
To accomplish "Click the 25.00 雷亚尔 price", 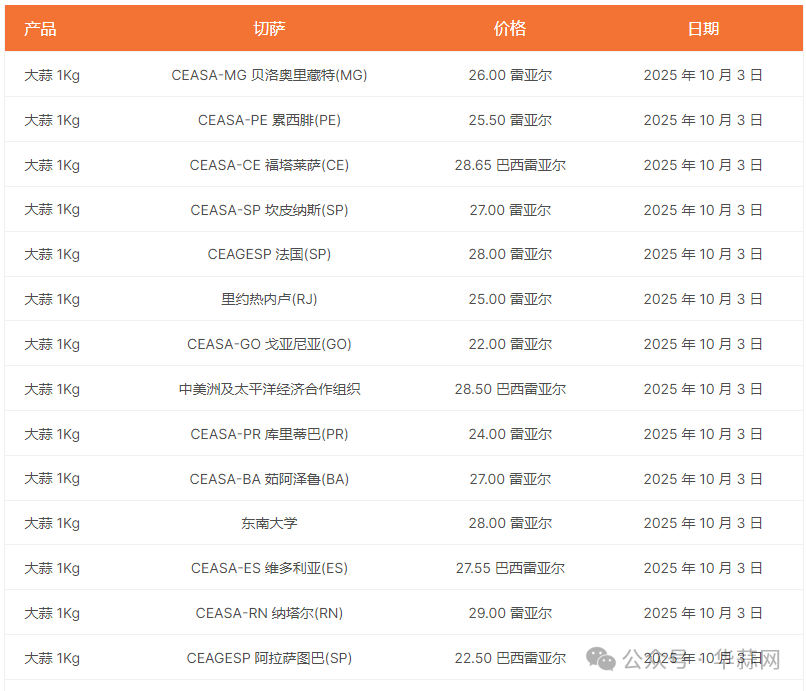I will pyautogui.click(x=510, y=299).
